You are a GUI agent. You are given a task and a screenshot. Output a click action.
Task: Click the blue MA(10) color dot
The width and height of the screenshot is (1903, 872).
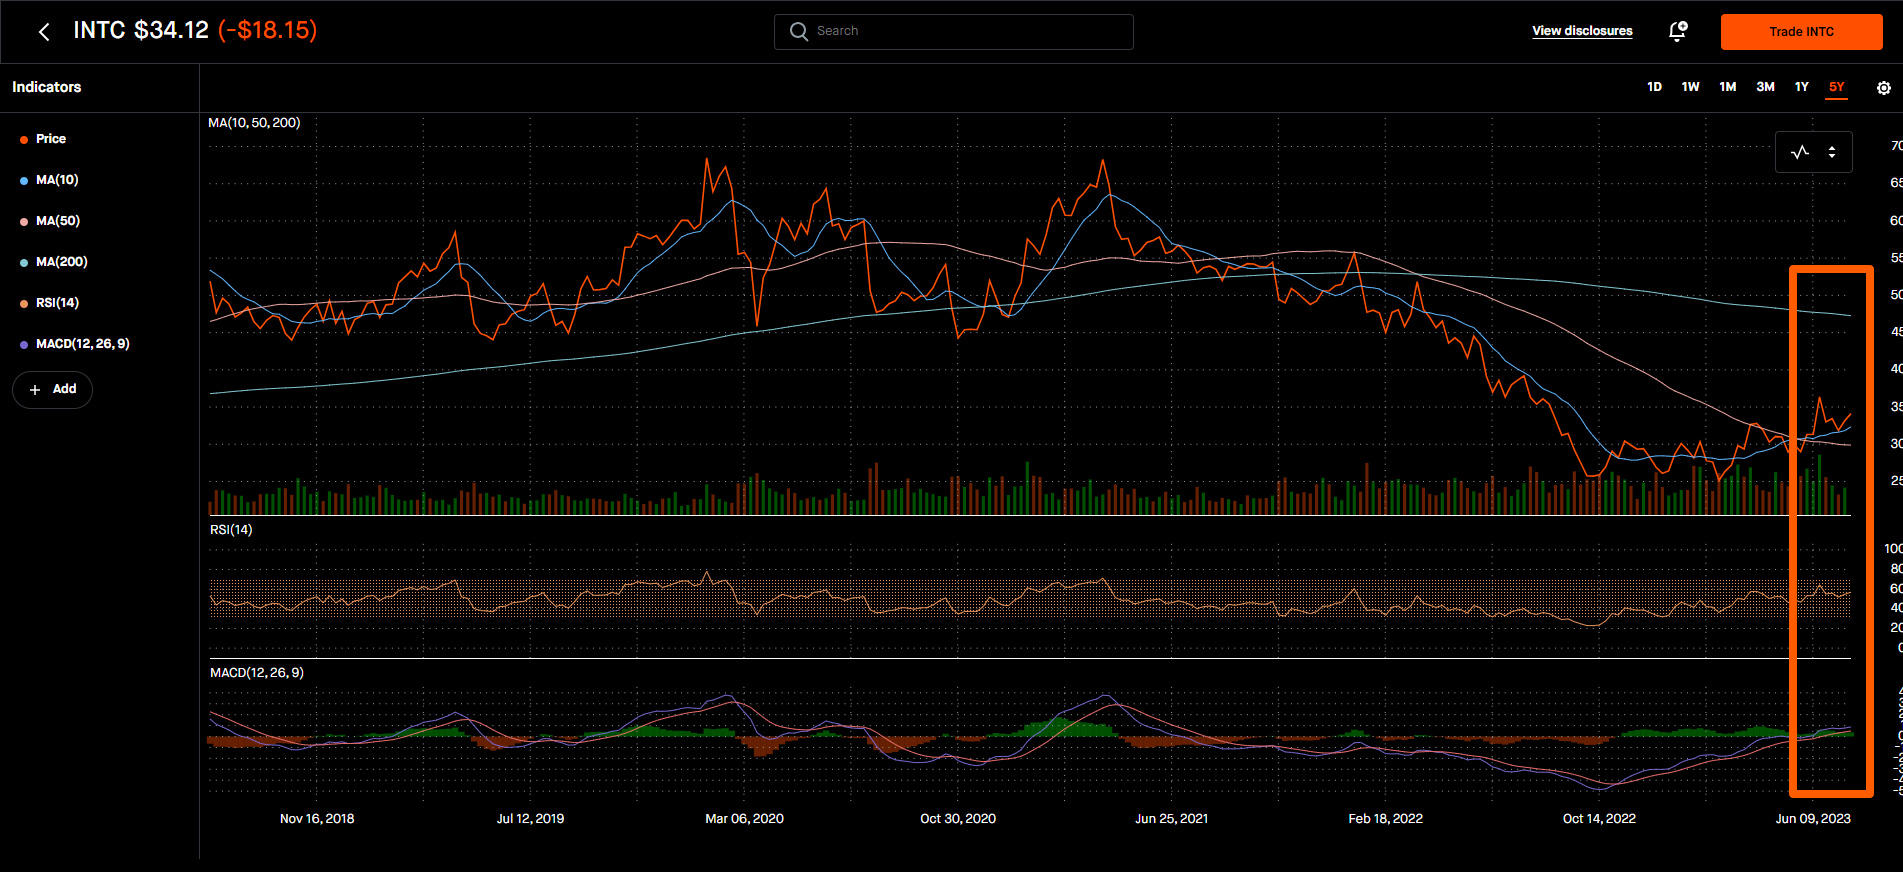[24, 181]
